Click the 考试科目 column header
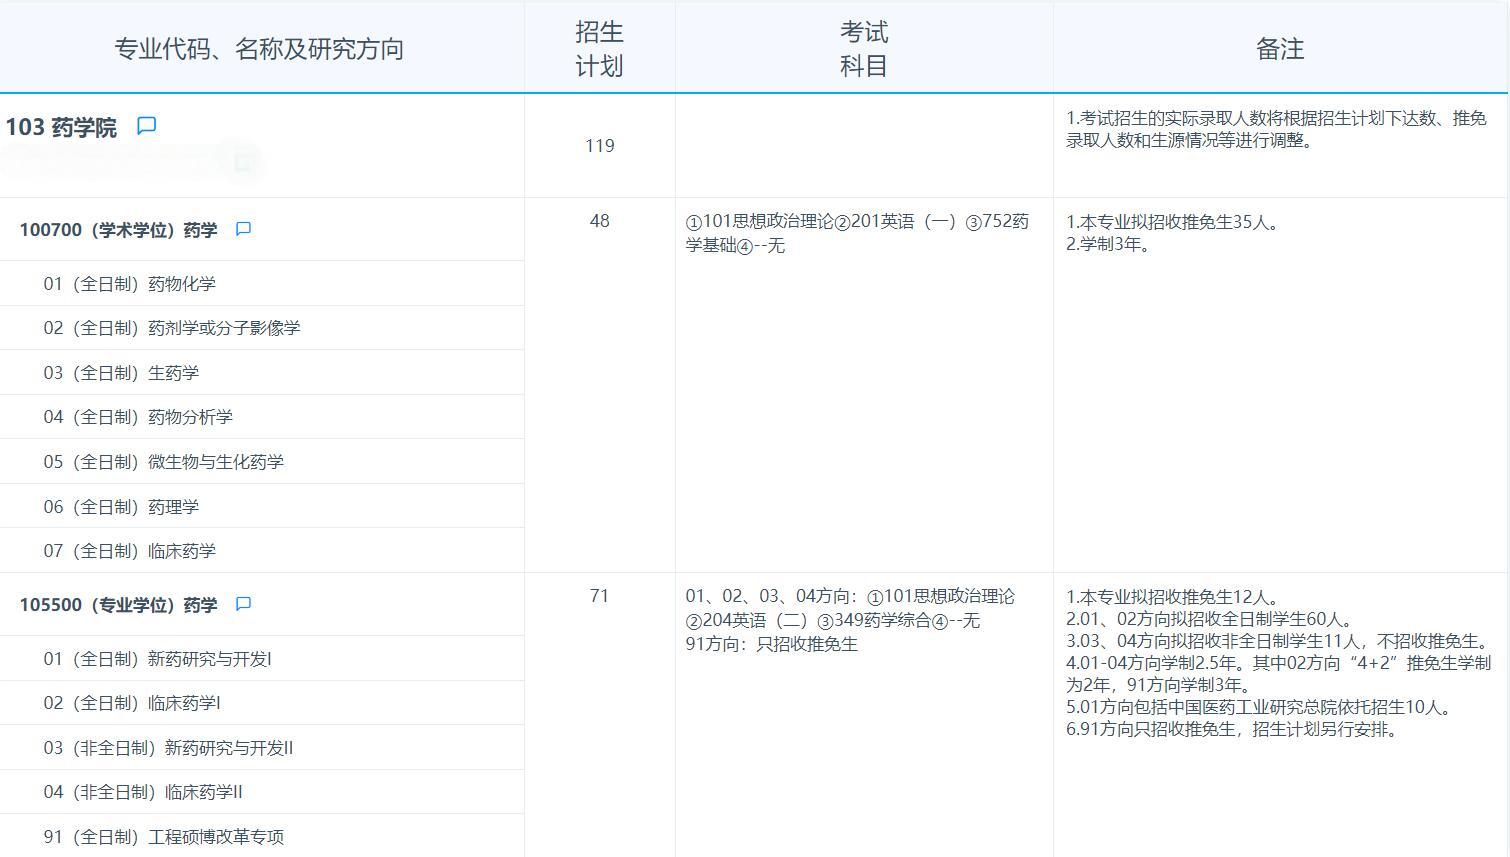The image size is (1510, 857). click(x=862, y=47)
